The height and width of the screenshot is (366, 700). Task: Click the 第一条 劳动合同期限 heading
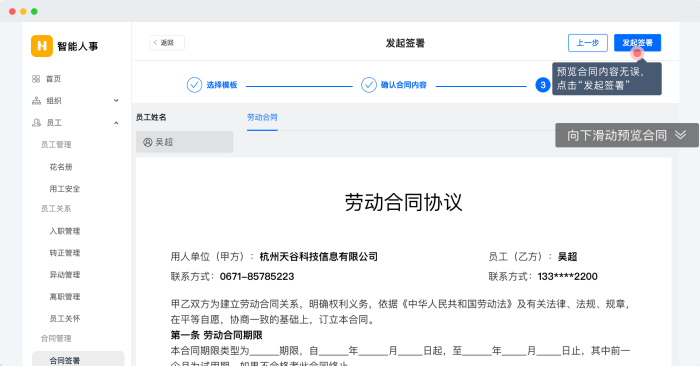(217, 335)
